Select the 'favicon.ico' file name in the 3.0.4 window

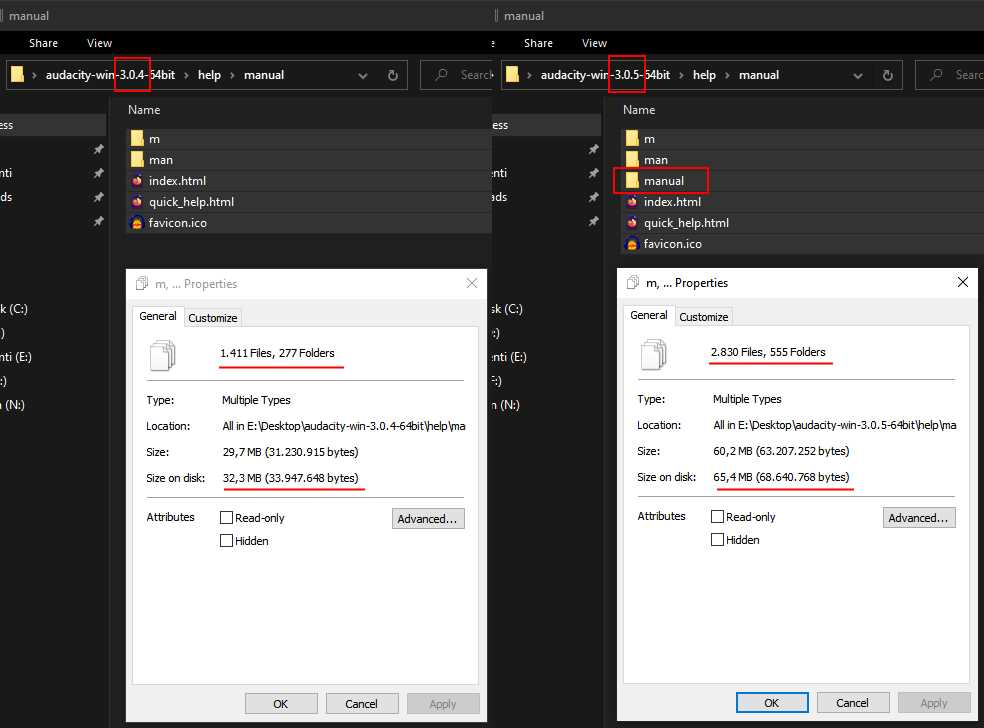[178, 223]
